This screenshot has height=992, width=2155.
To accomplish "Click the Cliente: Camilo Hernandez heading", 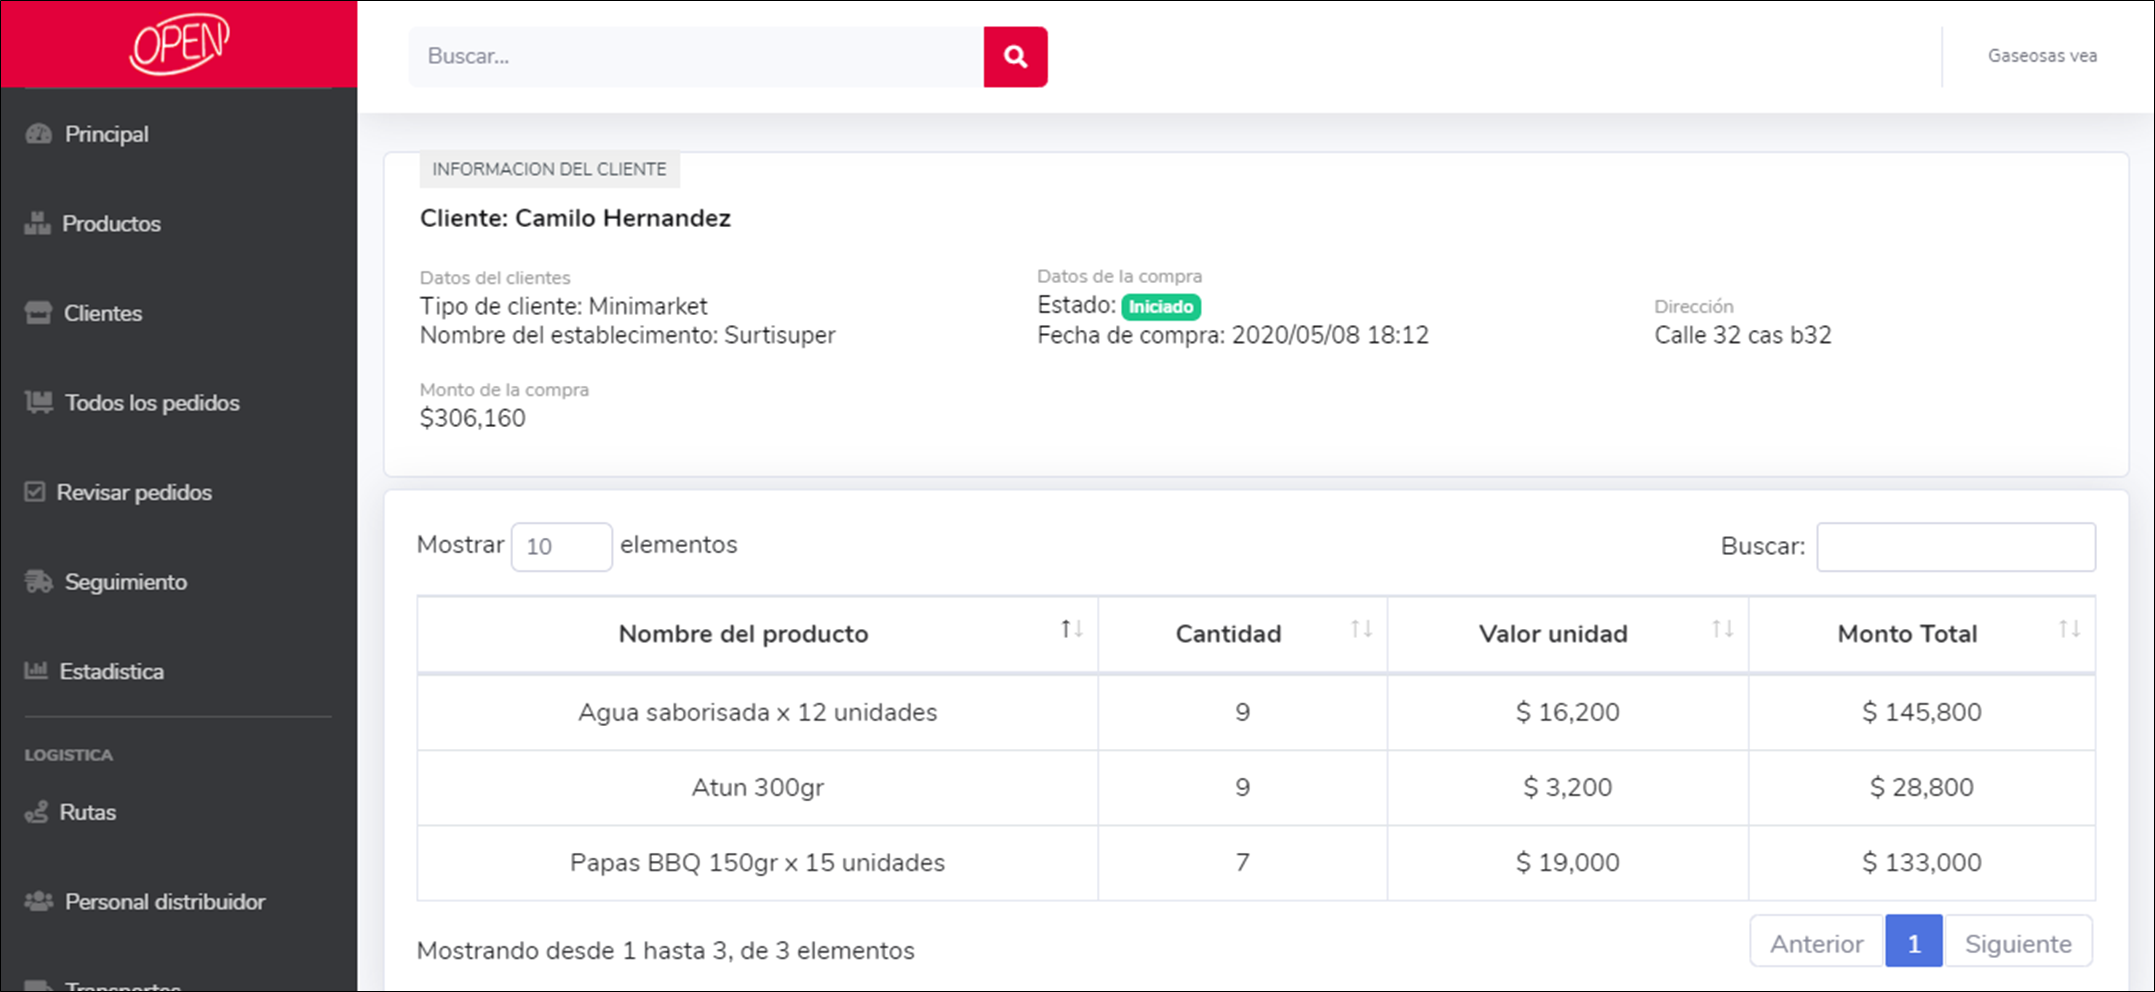I will coord(575,218).
